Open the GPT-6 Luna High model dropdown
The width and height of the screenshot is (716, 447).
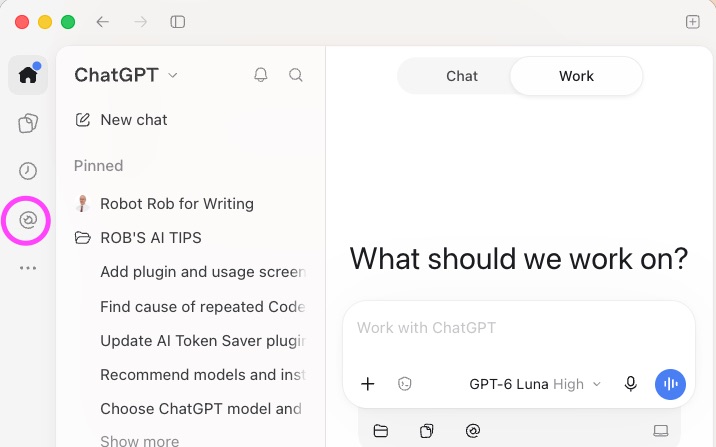535,384
